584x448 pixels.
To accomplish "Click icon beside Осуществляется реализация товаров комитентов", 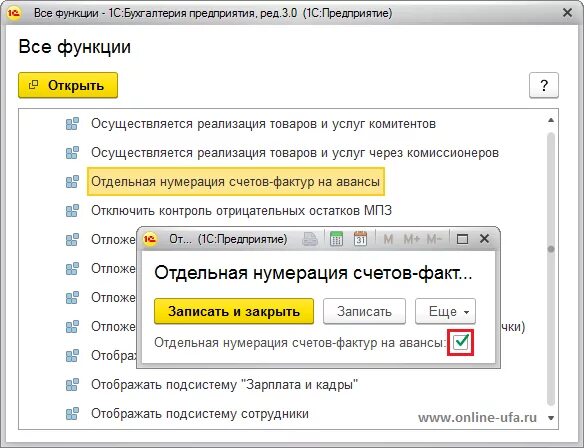I will (72, 124).
